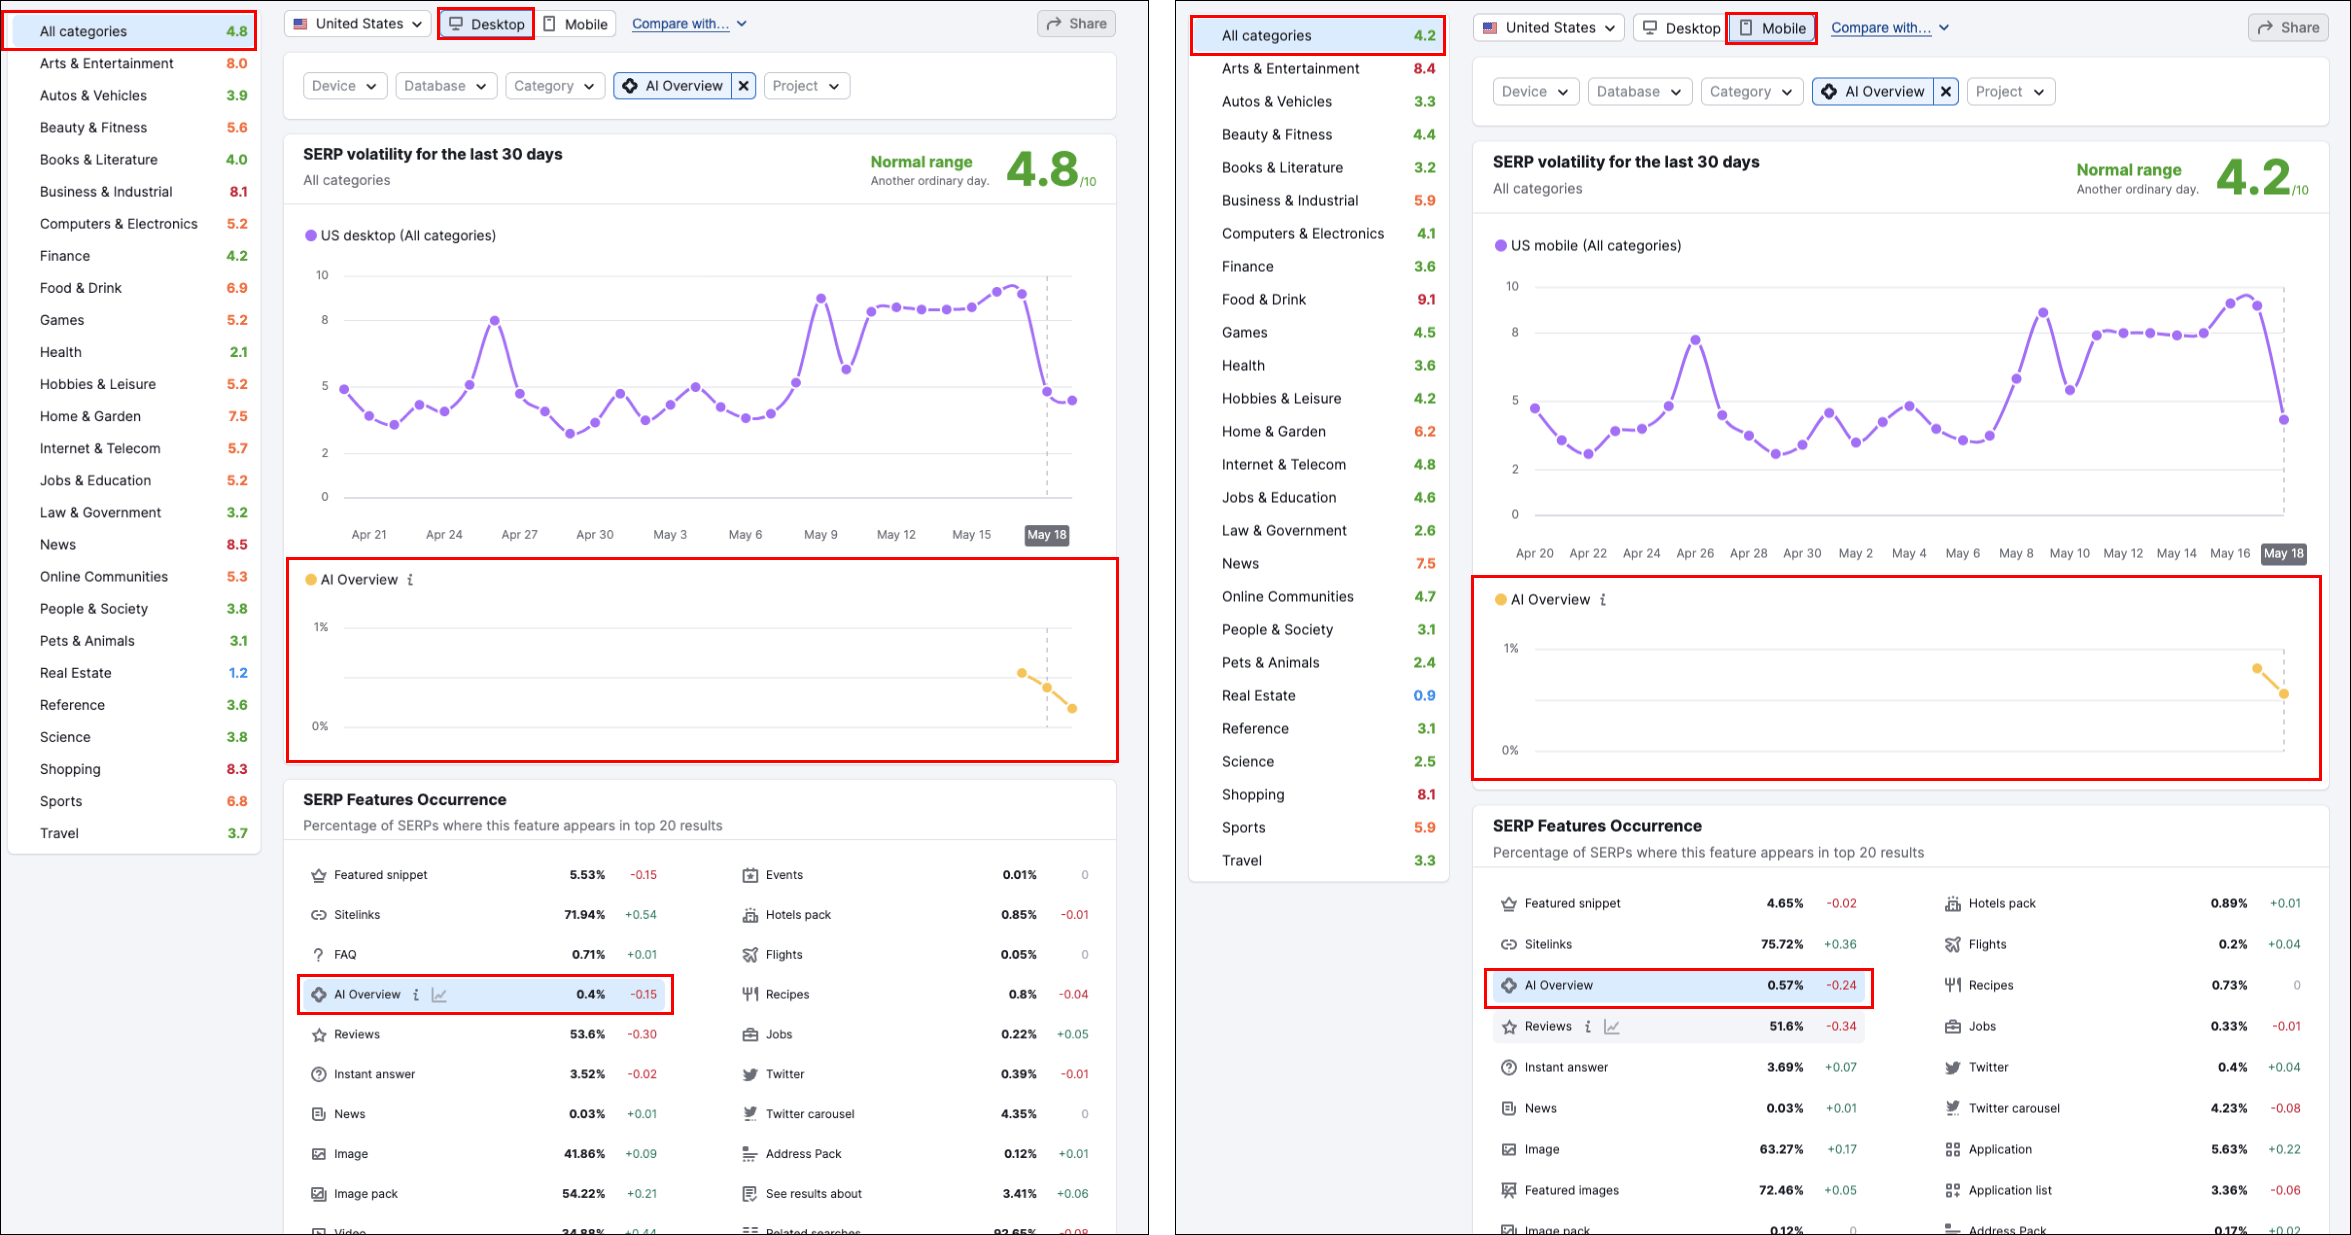The image size is (2351, 1235).
Task: Click the Hotels pack icon in mobile features list
Action: (x=1952, y=904)
